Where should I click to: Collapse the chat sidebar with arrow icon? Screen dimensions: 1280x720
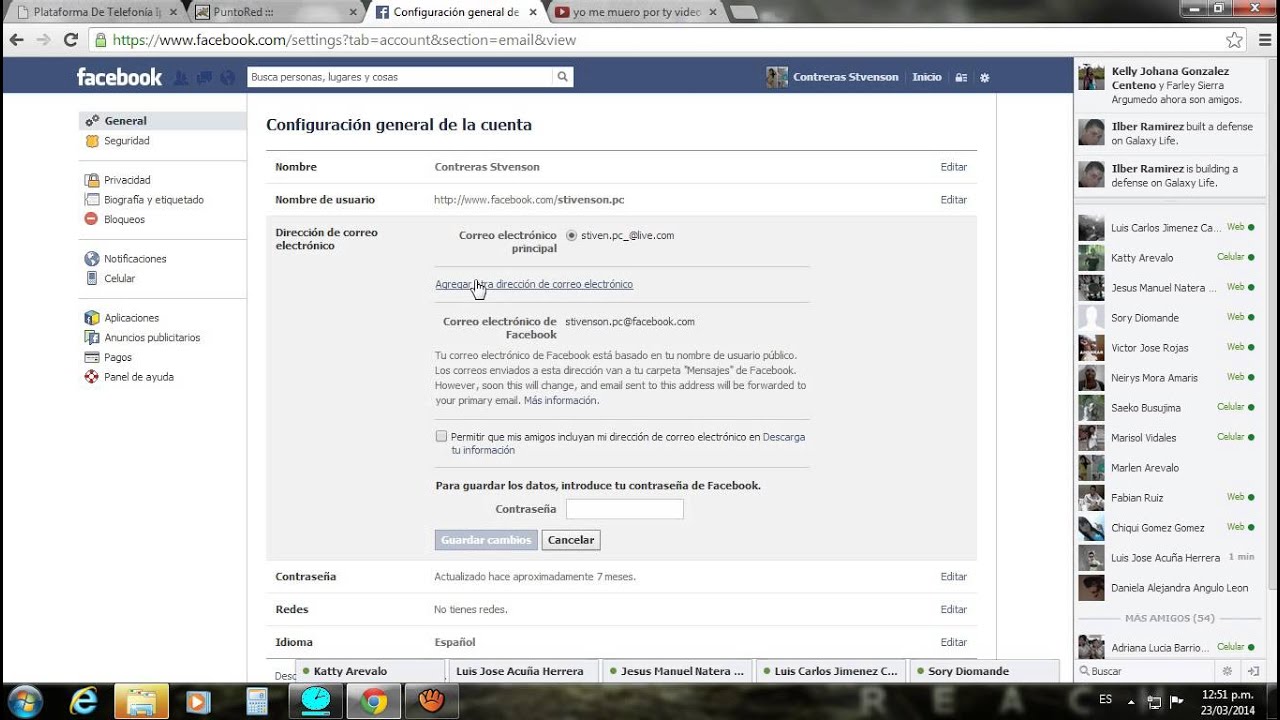(1251, 671)
